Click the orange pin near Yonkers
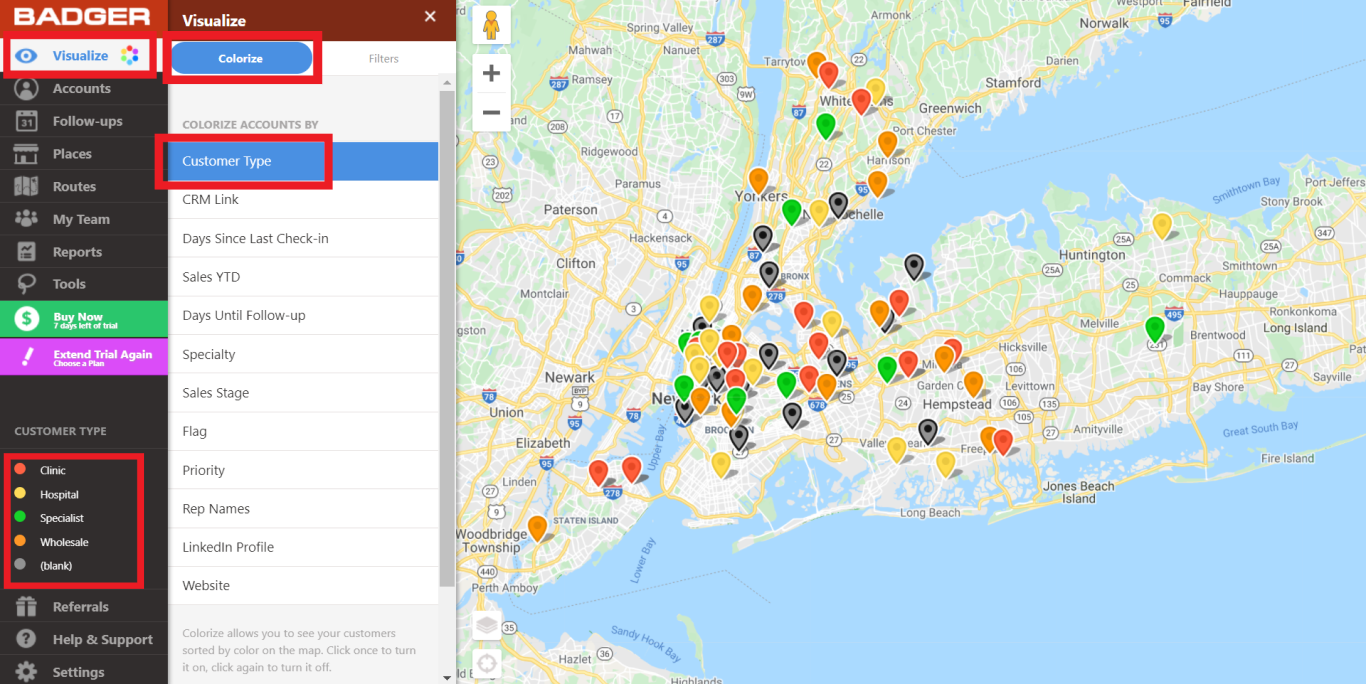Viewport: 1366px width, 684px height. (x=759, y=180)
